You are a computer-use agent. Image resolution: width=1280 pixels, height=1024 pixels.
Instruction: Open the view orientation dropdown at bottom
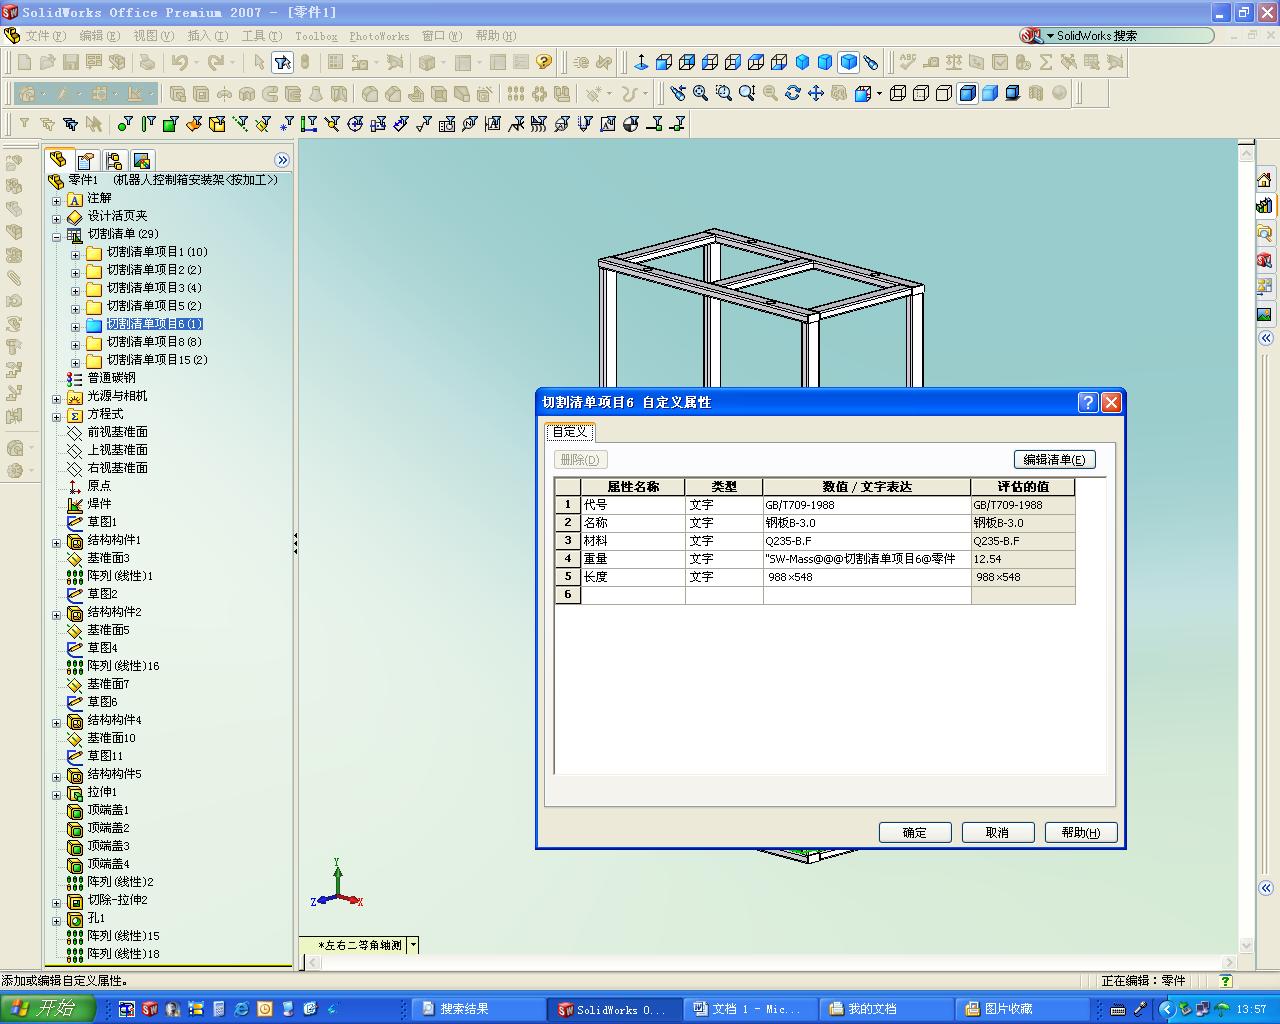click(x=413, y=945)
